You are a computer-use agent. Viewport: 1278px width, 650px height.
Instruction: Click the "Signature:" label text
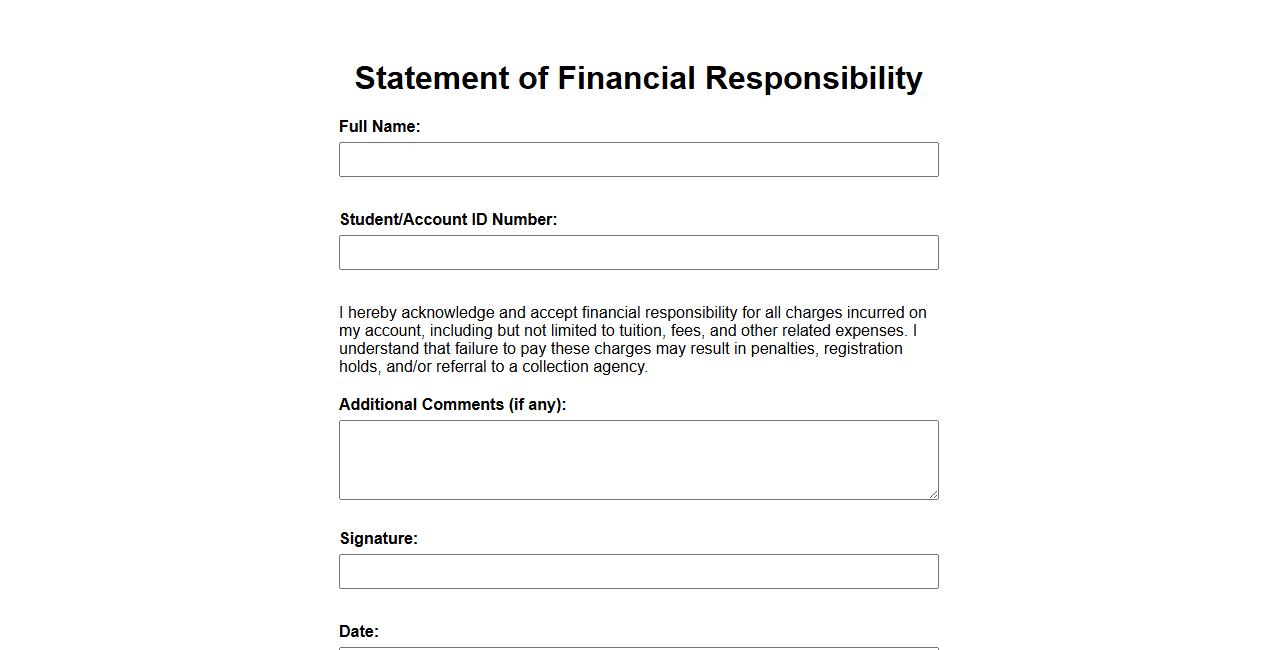[x=378, y=539]
